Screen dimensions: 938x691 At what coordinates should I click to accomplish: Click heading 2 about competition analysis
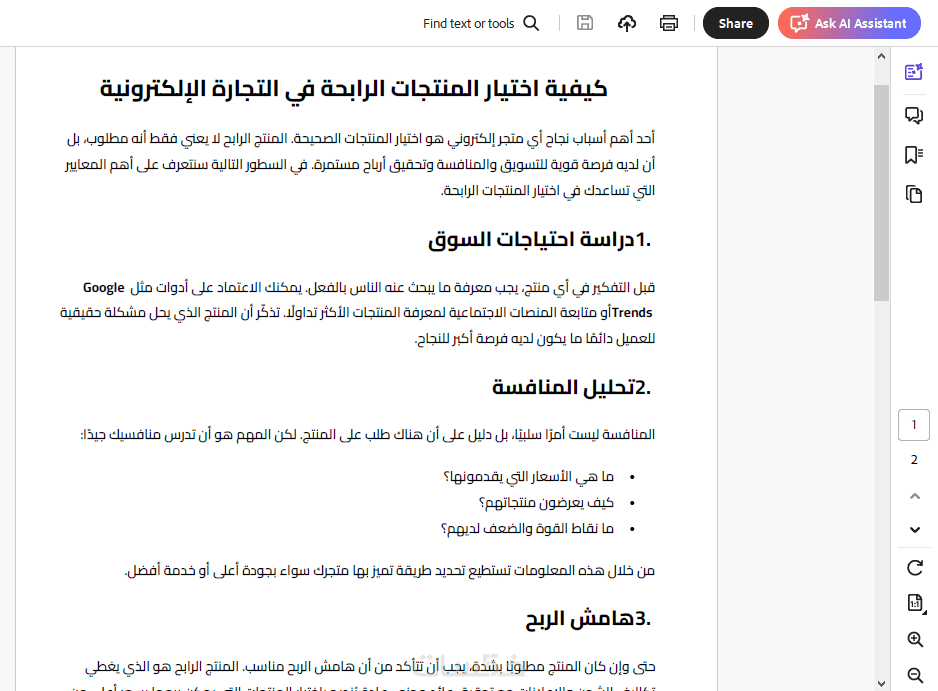571,387
